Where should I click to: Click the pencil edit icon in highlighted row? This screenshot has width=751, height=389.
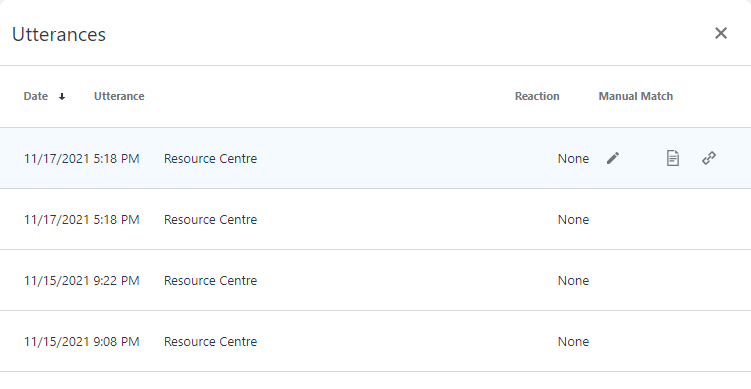613,158
